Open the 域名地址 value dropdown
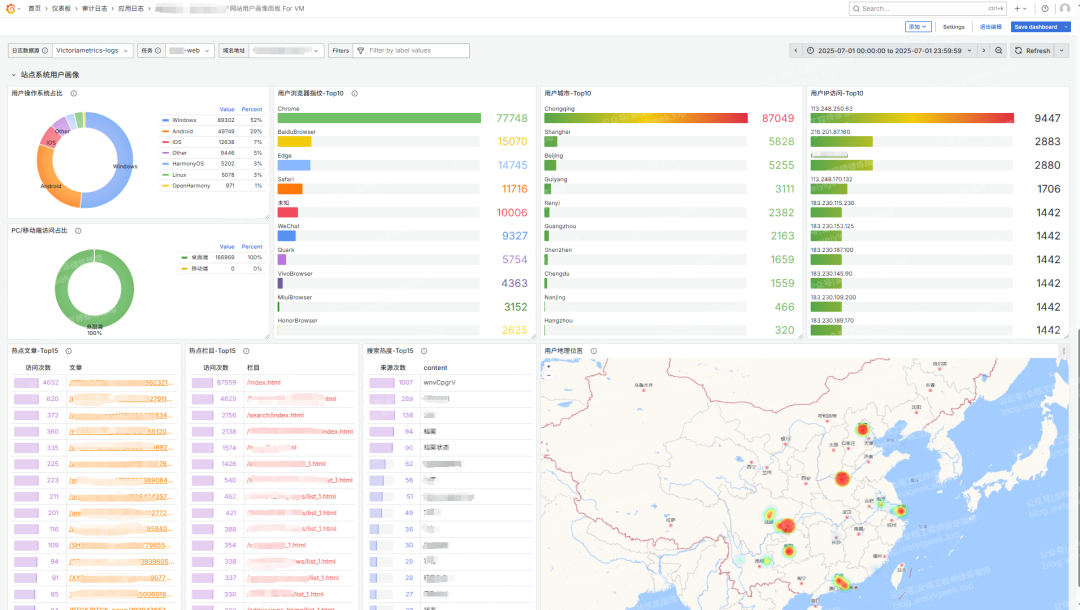 point(286,50)
